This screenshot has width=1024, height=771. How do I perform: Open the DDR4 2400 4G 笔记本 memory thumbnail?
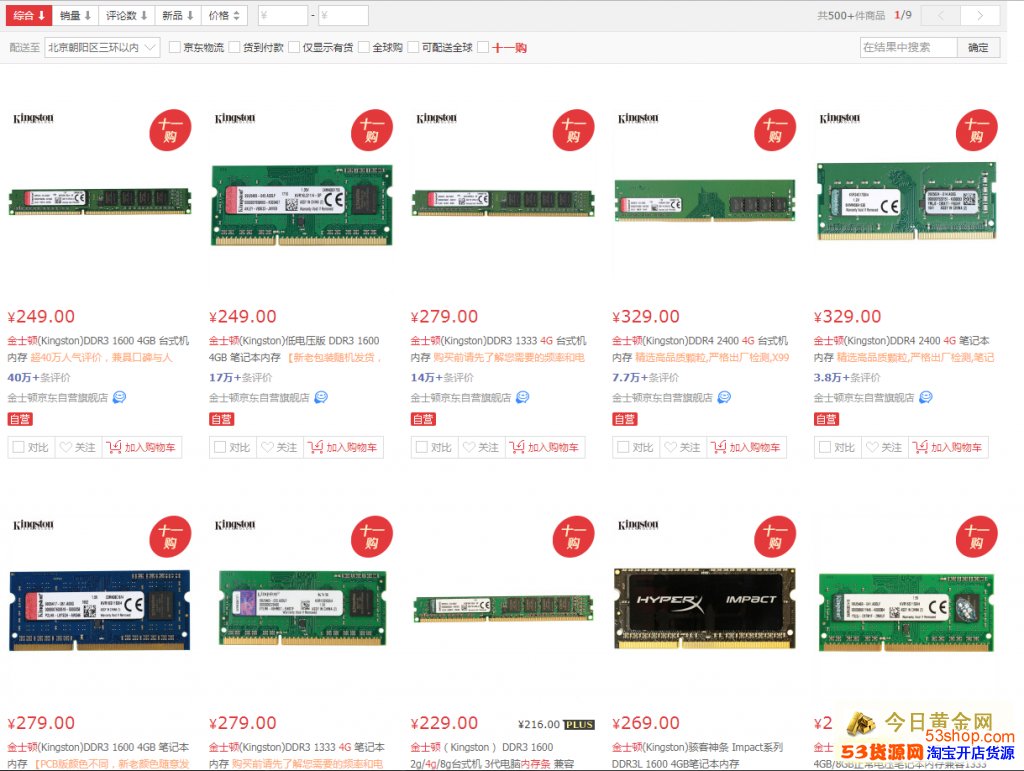(x=906, y=202)
